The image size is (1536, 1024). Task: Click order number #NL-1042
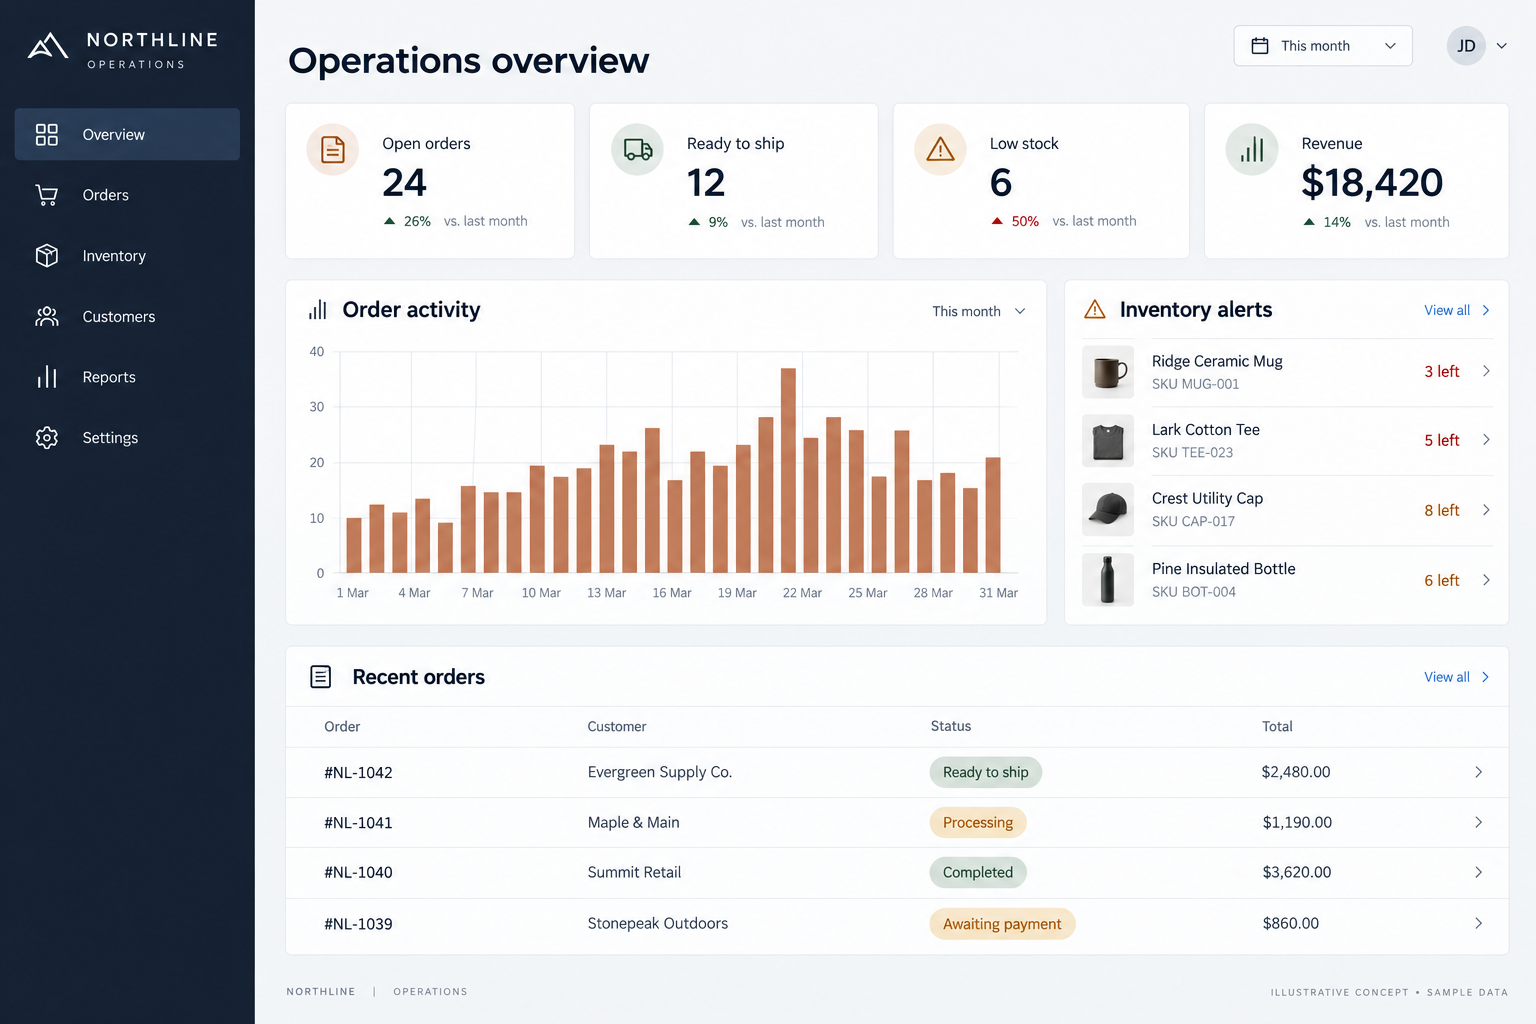(x=358, y=772)
